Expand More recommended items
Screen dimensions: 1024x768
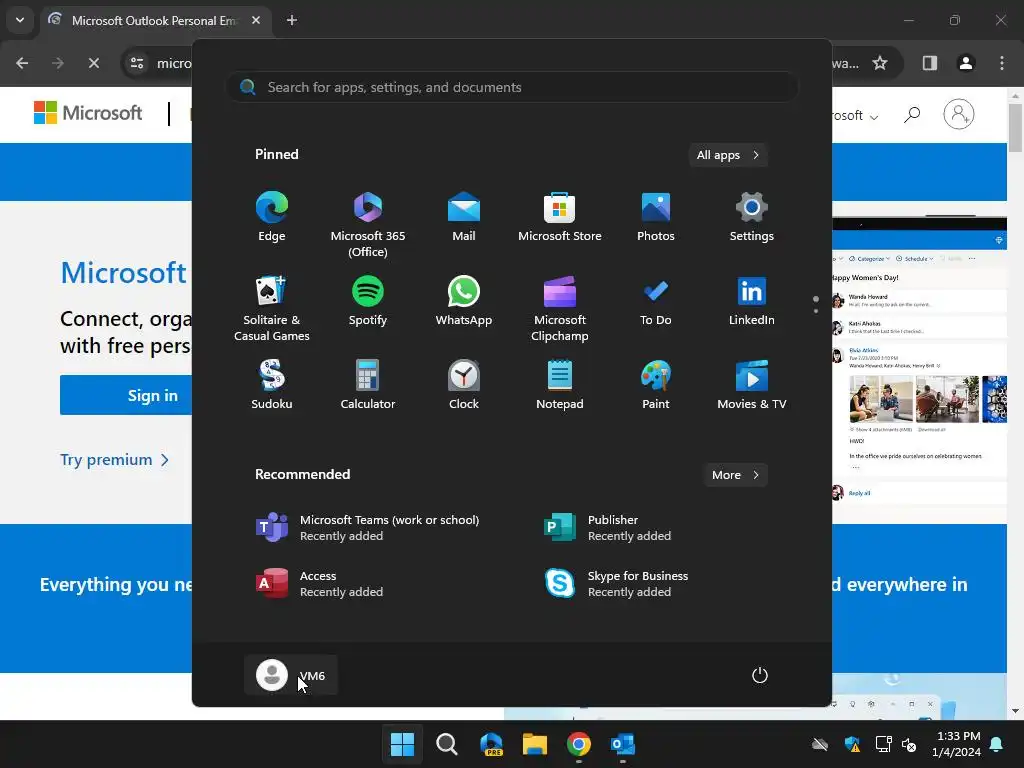point(735,475)
